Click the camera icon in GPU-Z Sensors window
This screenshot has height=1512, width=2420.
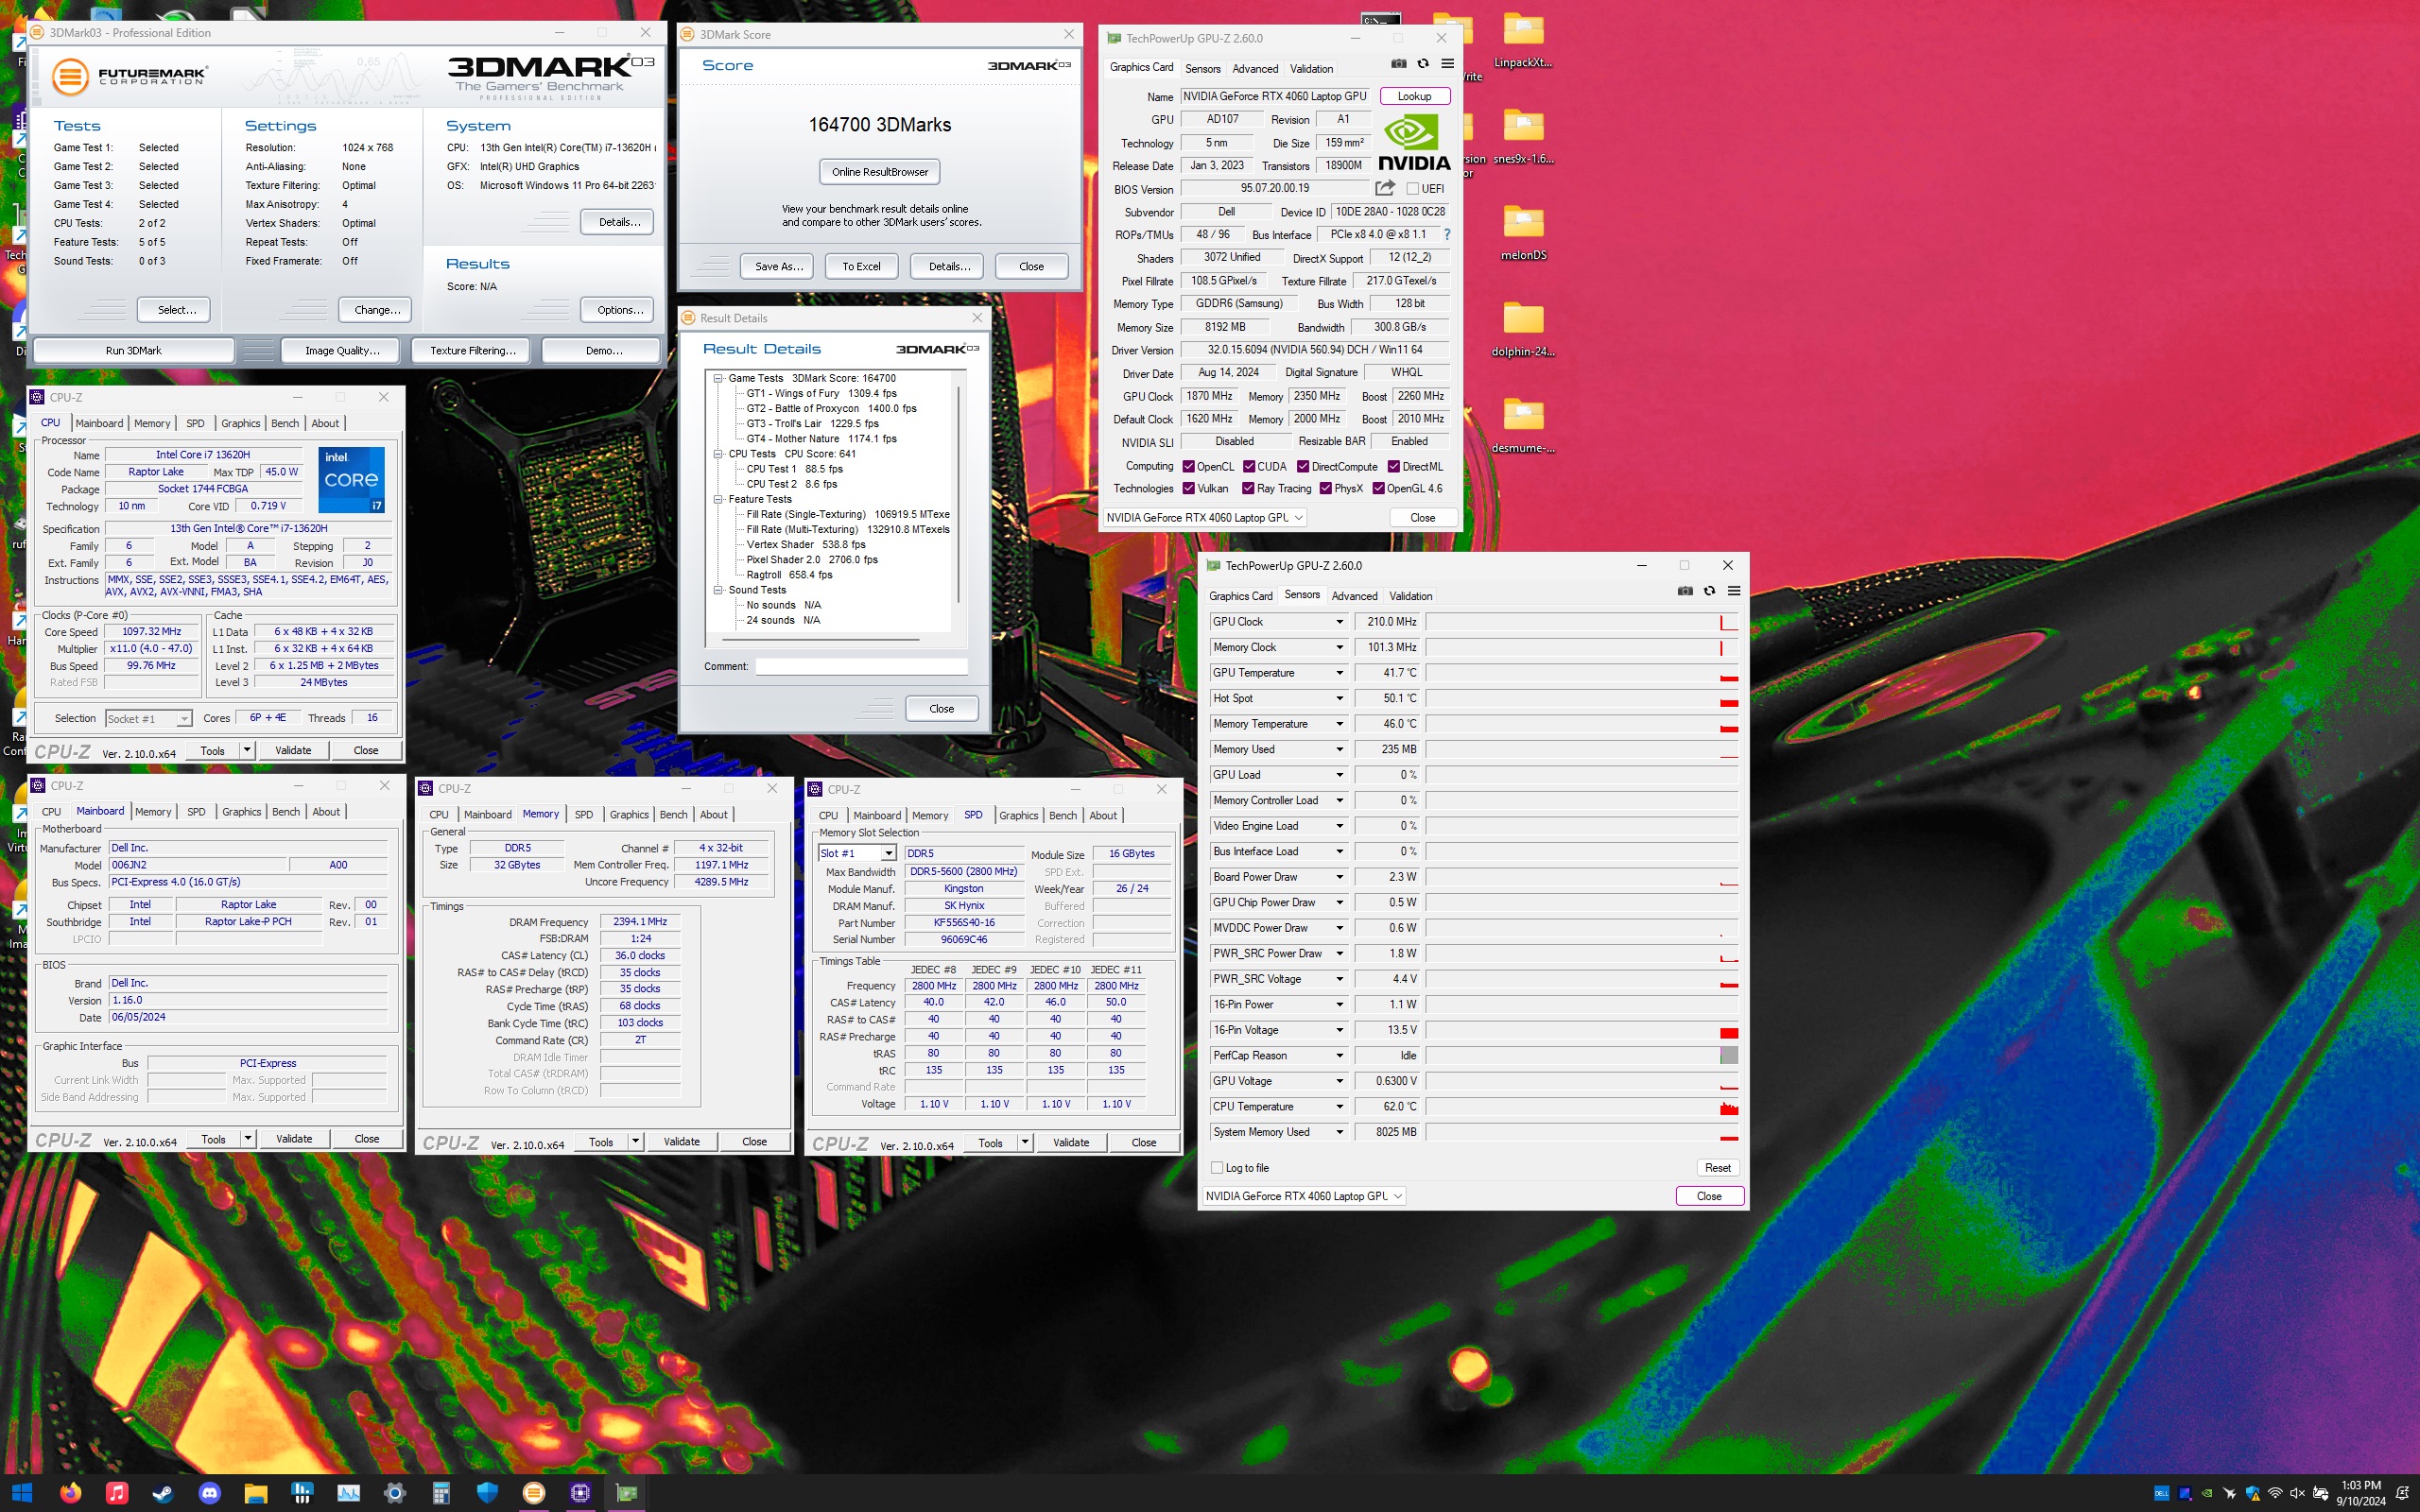point(1685,591)
